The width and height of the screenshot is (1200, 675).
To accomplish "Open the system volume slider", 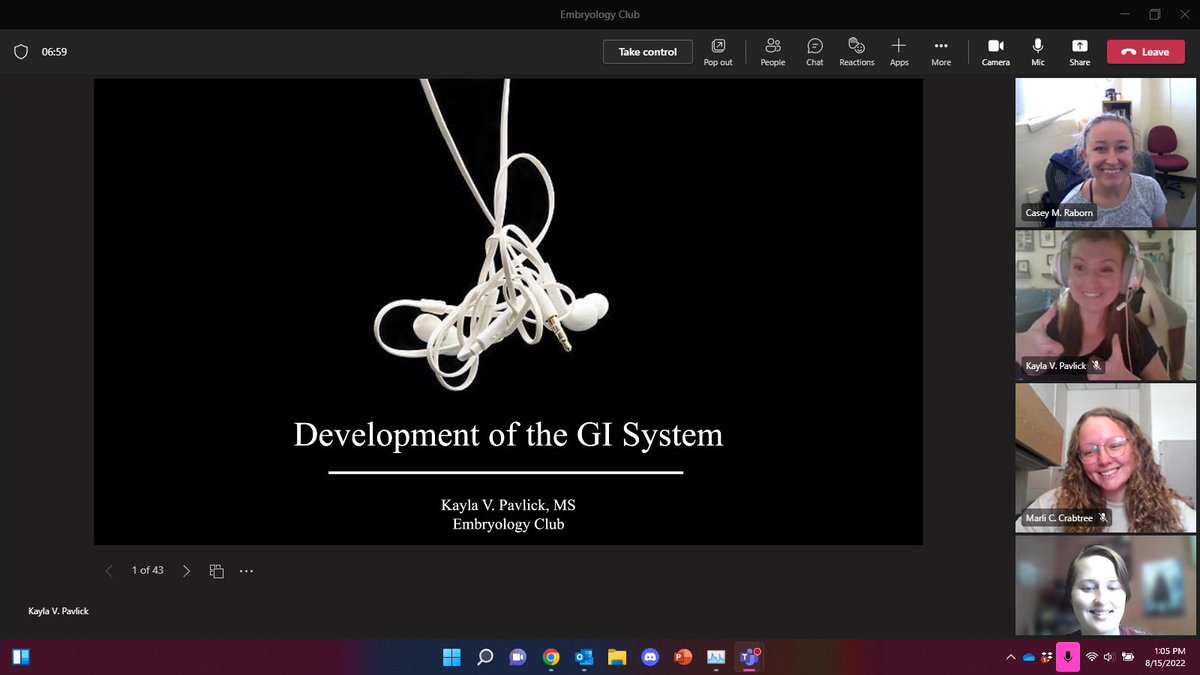I will pos(1110,658).
